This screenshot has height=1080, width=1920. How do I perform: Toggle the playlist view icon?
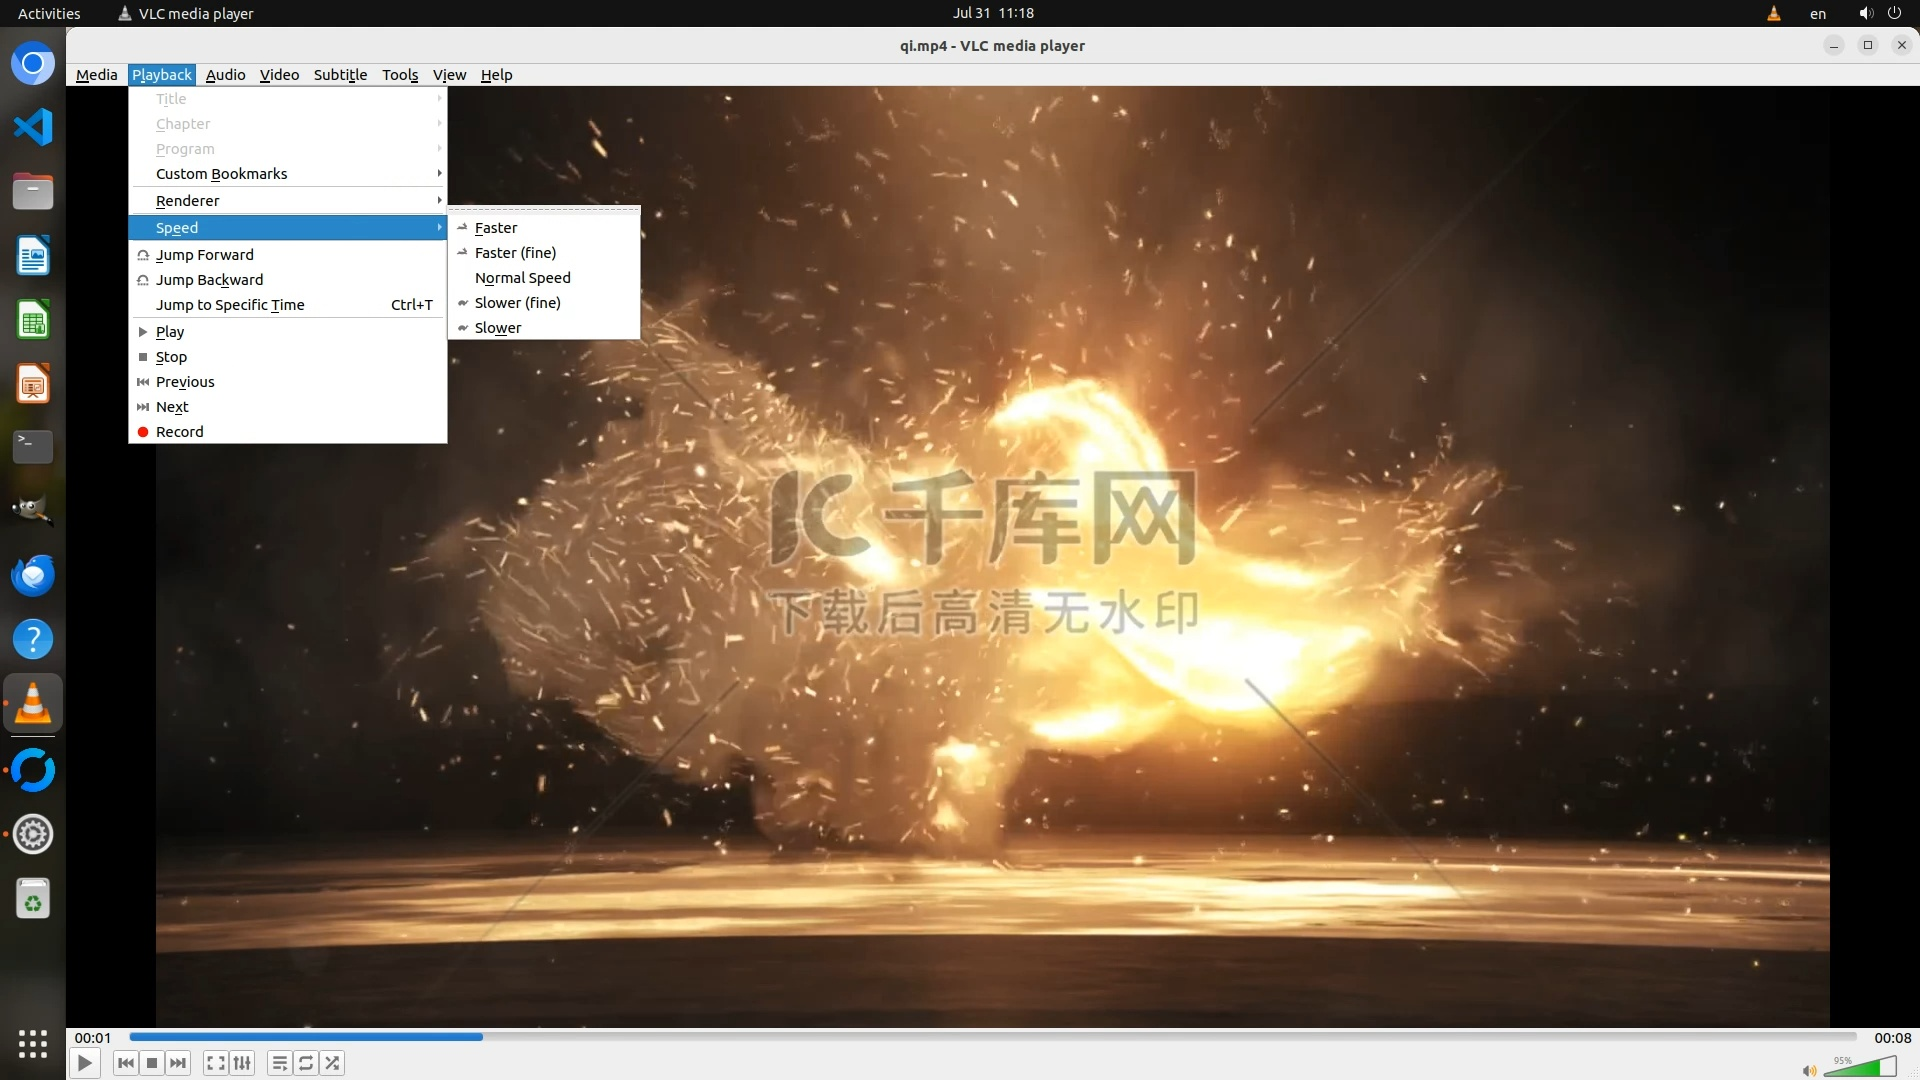280,1063
